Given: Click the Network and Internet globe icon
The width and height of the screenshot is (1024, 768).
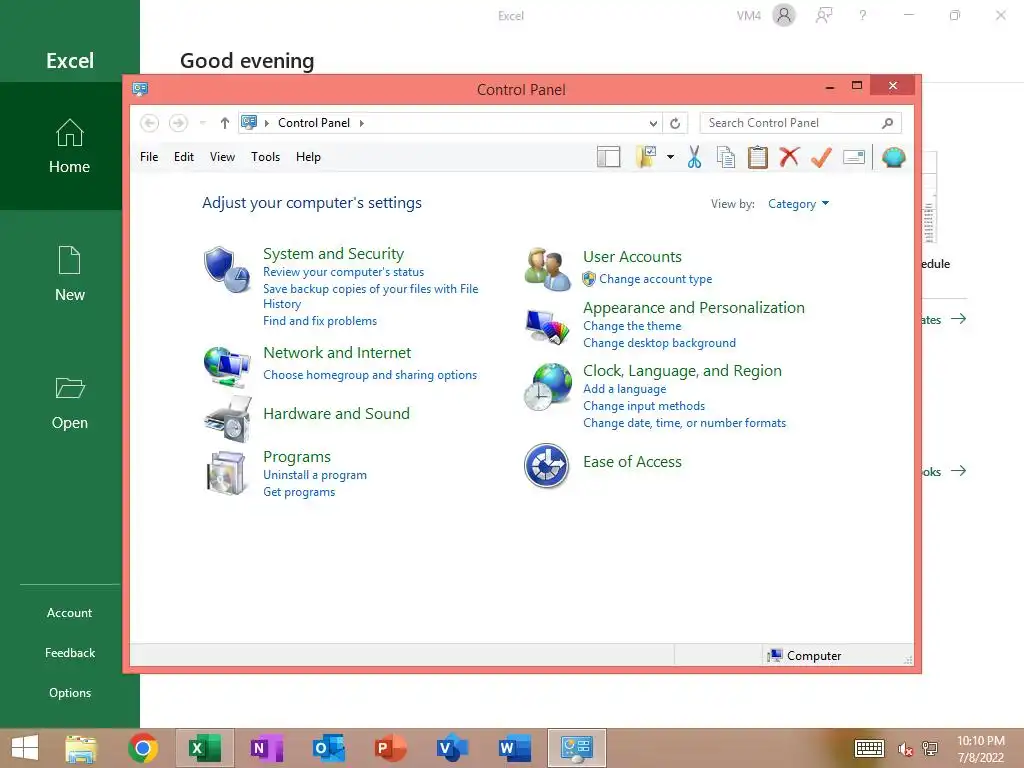Looking at the screenshot, I should (227, 367).
